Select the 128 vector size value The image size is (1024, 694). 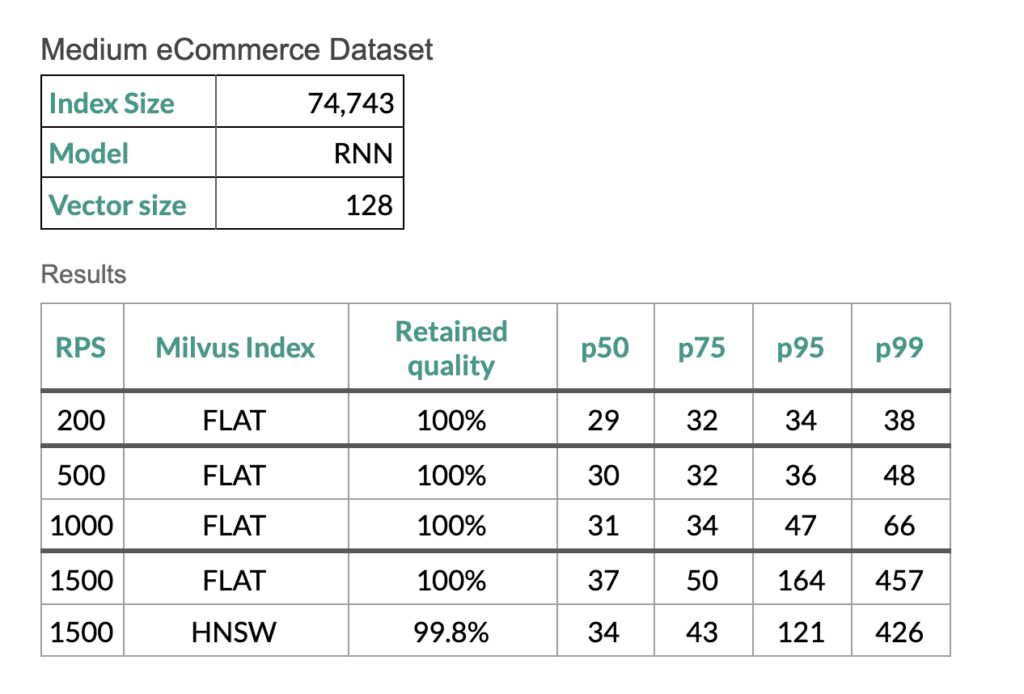coord(369,206)
